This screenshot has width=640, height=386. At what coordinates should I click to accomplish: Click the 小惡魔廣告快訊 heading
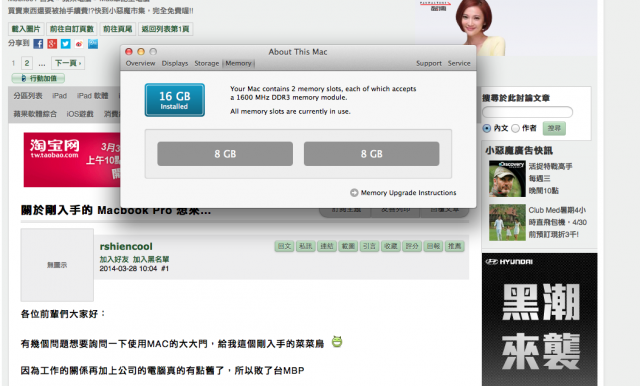click(x=519, y=151)
